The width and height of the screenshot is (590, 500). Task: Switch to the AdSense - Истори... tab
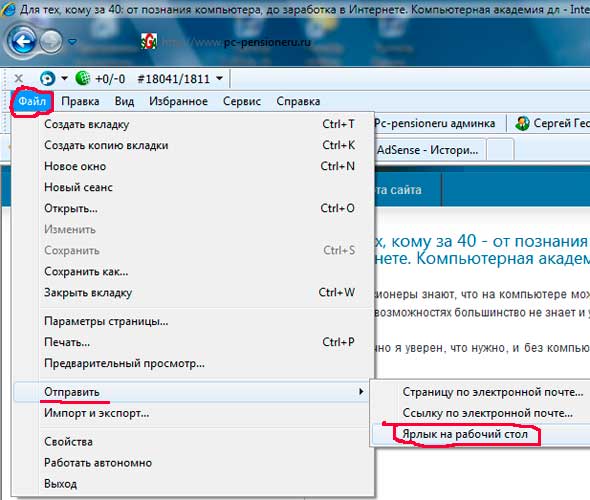428,150
